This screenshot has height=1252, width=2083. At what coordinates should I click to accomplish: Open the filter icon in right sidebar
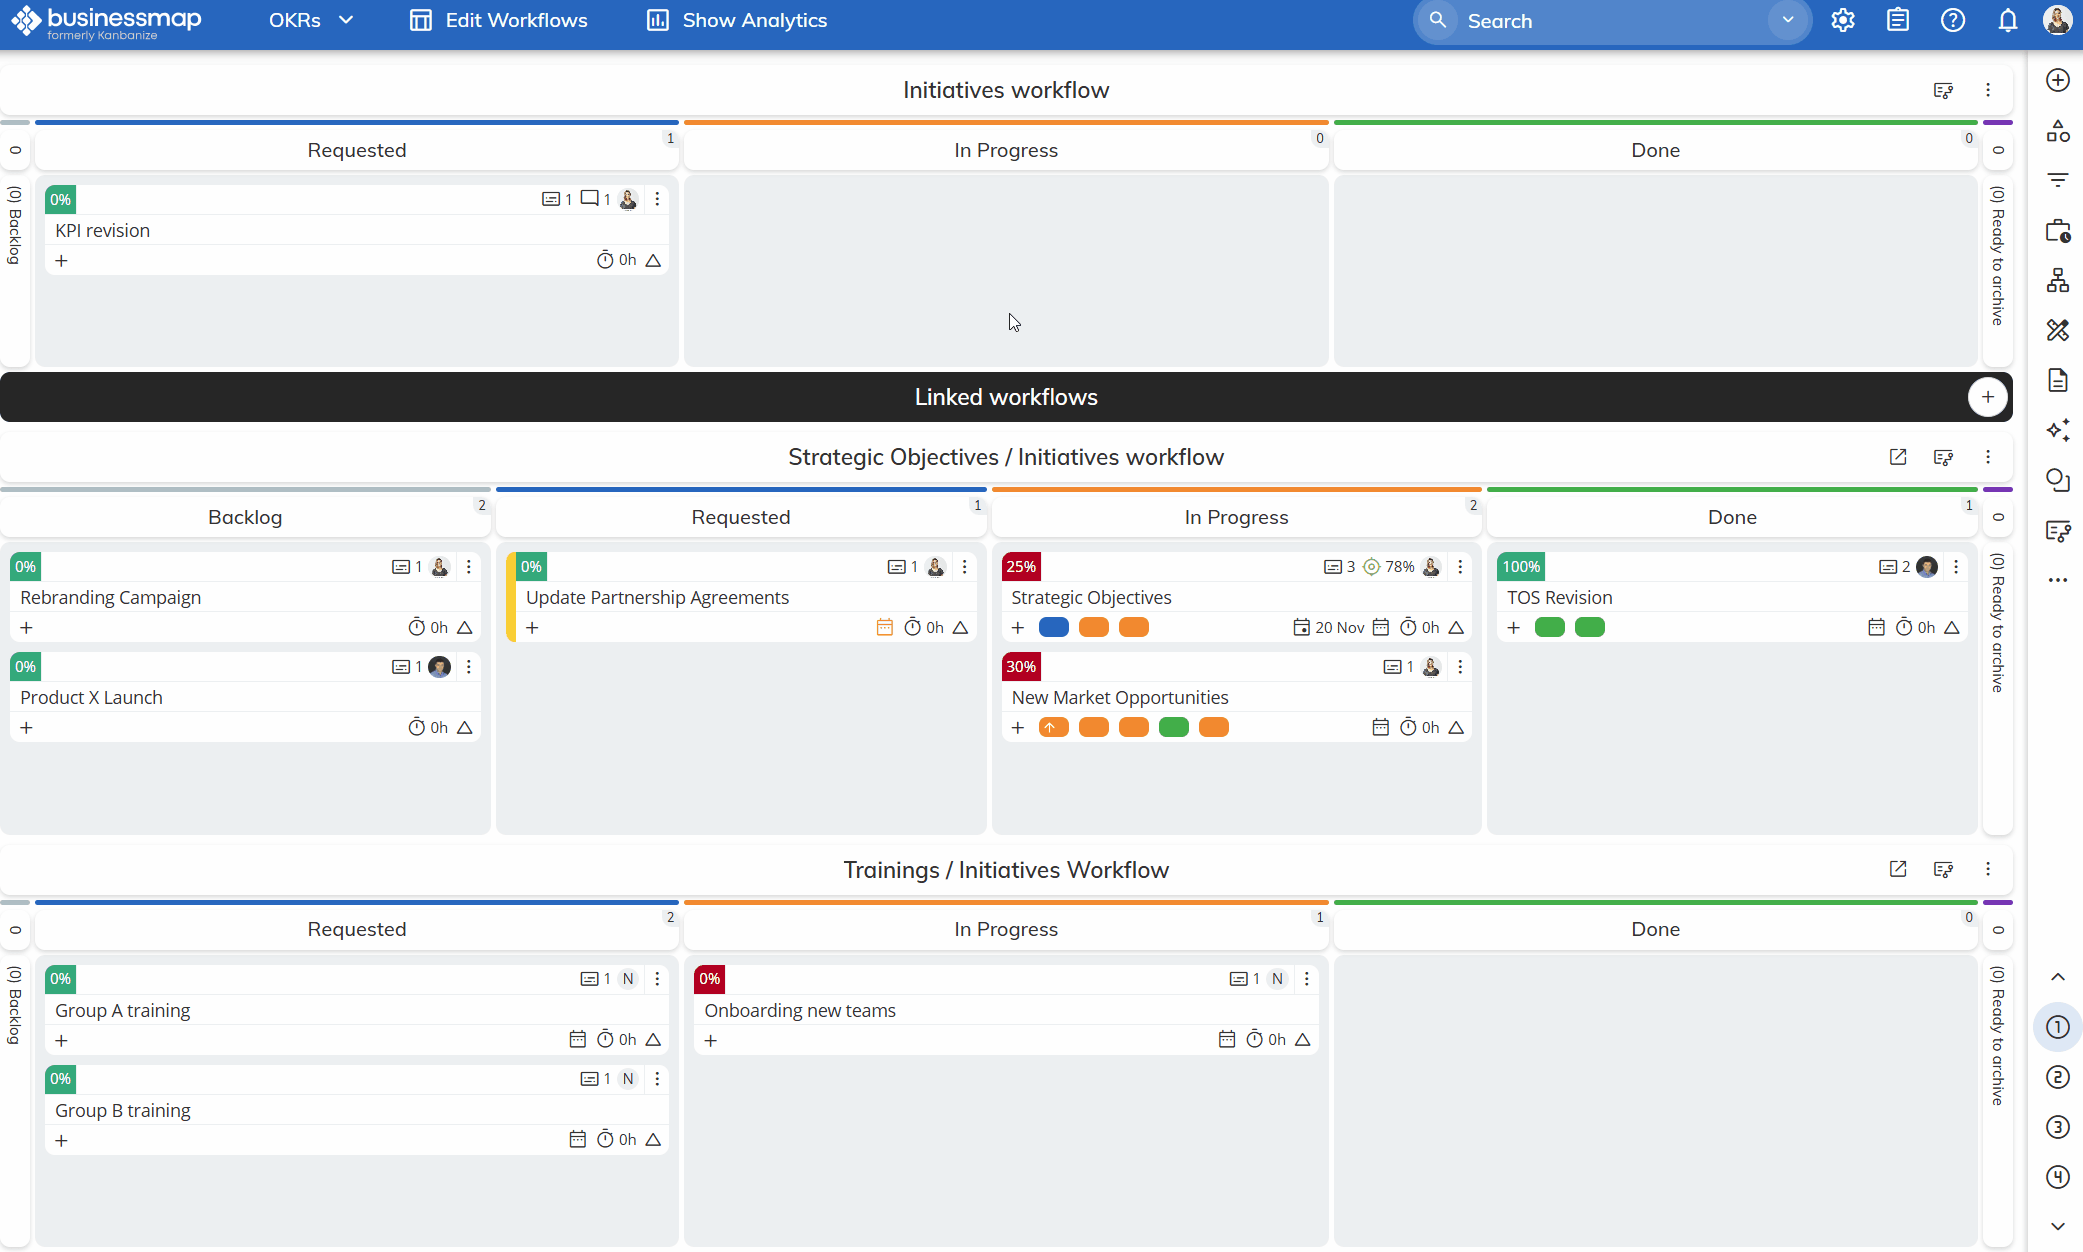pos(2057,180)
